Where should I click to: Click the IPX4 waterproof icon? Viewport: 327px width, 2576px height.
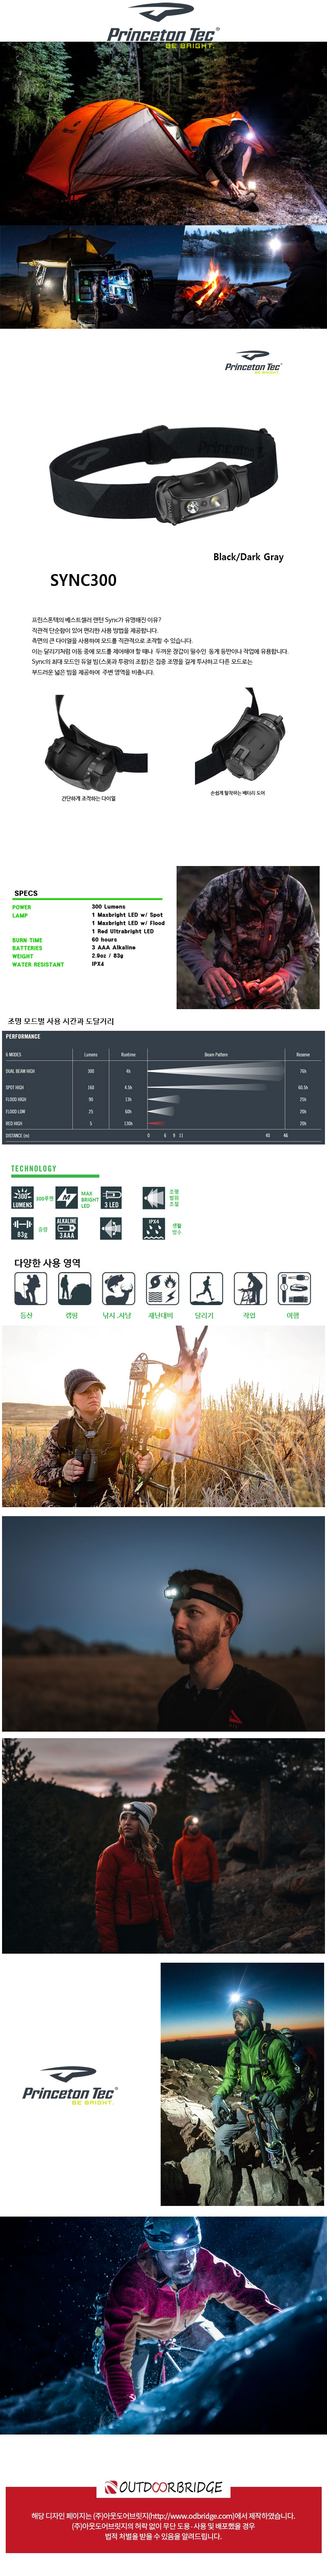pyautogui.click(x=154, y=1228)
